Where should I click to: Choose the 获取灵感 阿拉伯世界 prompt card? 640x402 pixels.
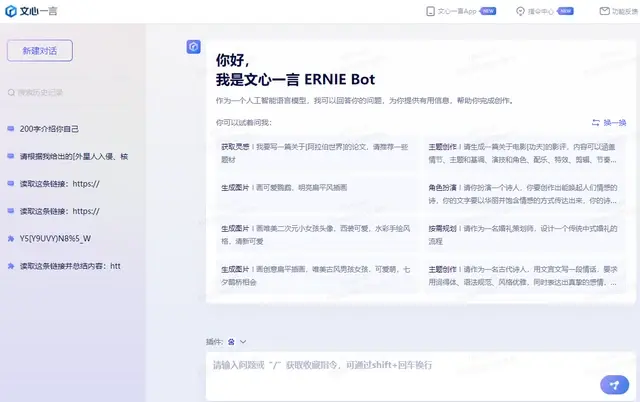[x=318, y=153]
